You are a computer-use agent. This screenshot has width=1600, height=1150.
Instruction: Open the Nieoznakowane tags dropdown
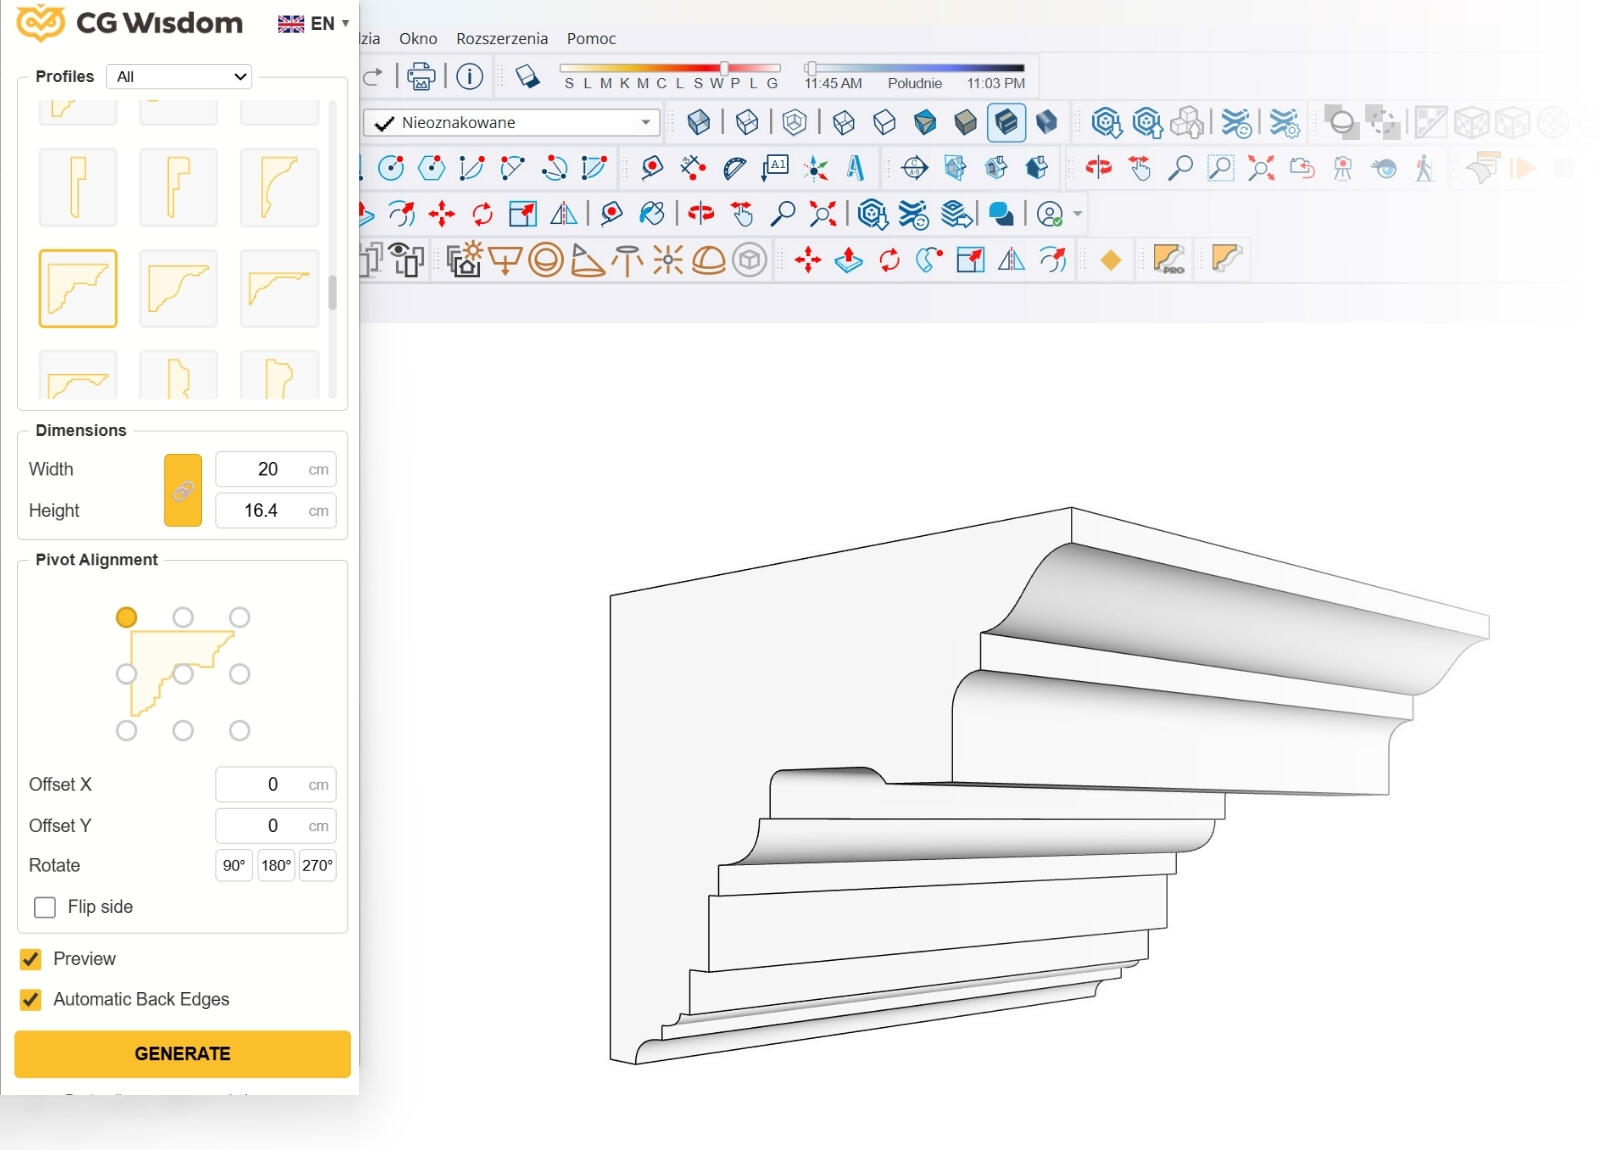point(511,123)
